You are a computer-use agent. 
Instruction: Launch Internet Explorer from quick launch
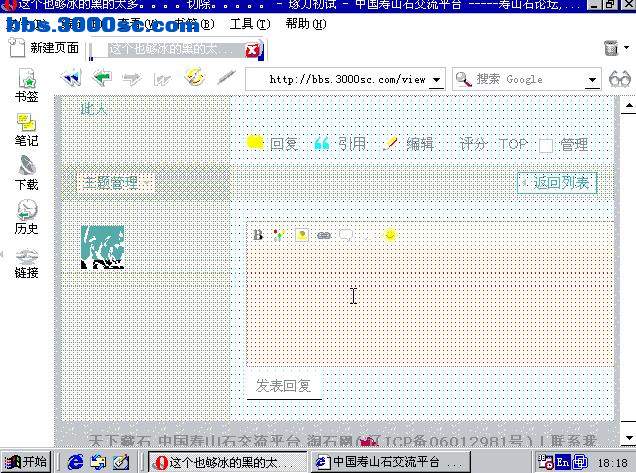click(75, 462)
